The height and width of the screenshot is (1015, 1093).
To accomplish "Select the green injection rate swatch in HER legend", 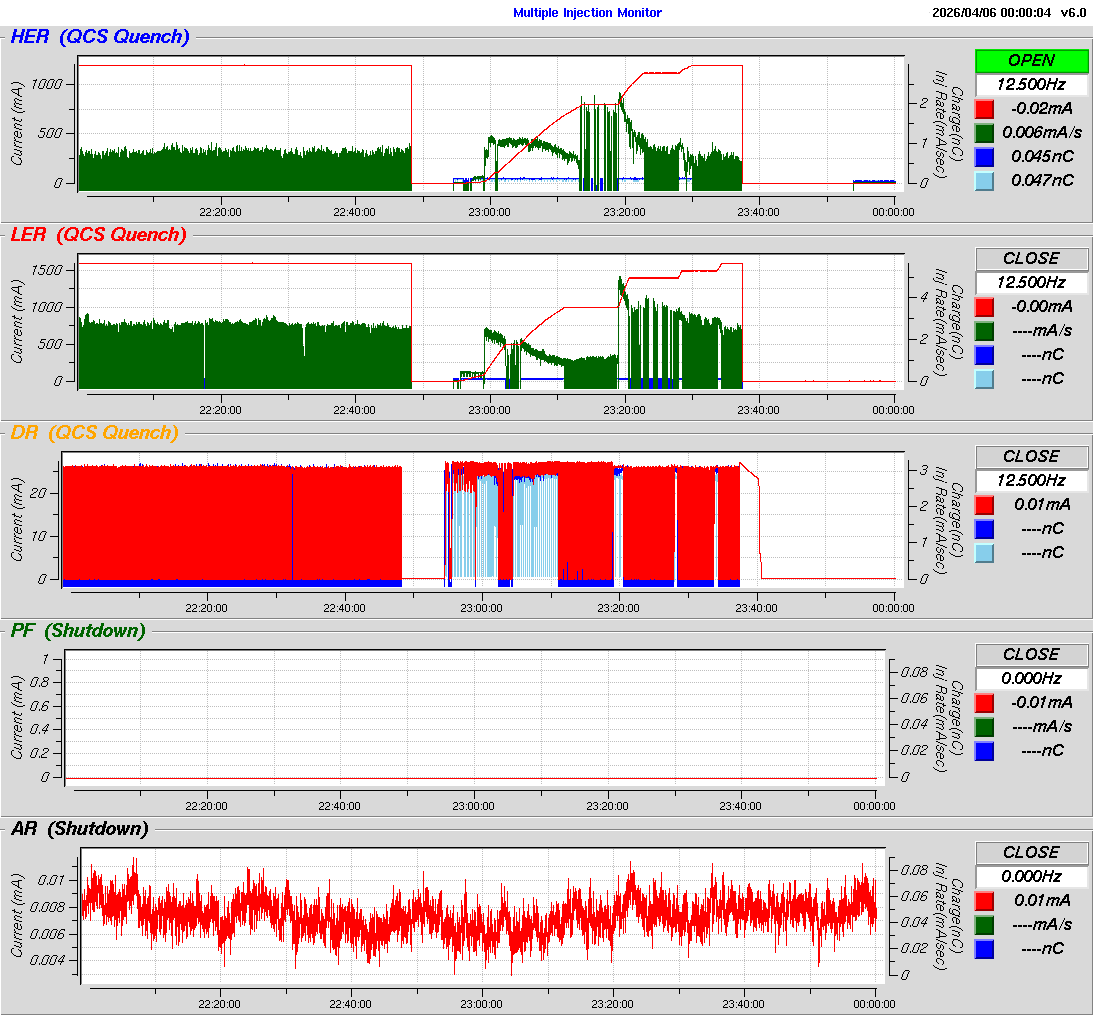I will pos(985,133).
